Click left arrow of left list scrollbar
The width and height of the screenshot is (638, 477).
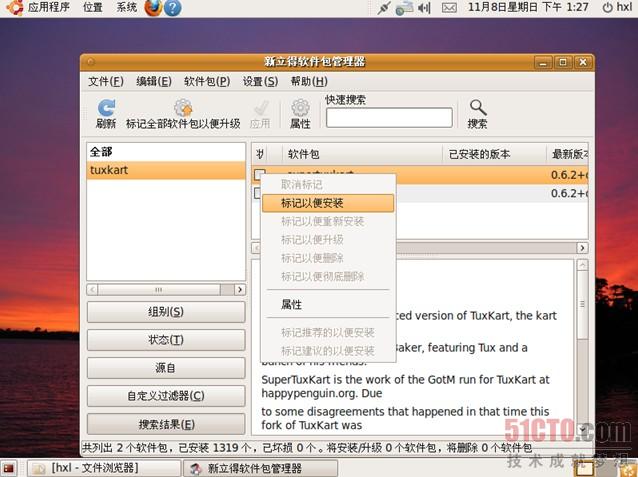pyautogui.click(x=92, y=289)
